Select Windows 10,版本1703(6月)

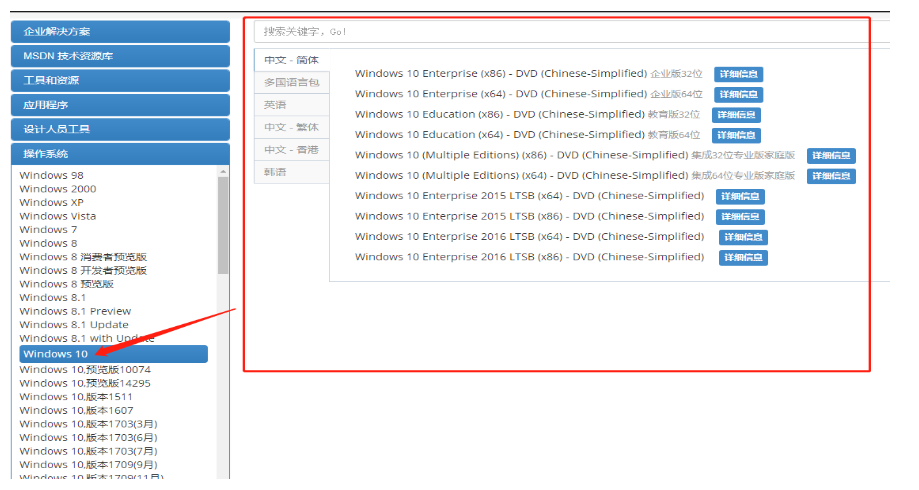tap(89, 437)
